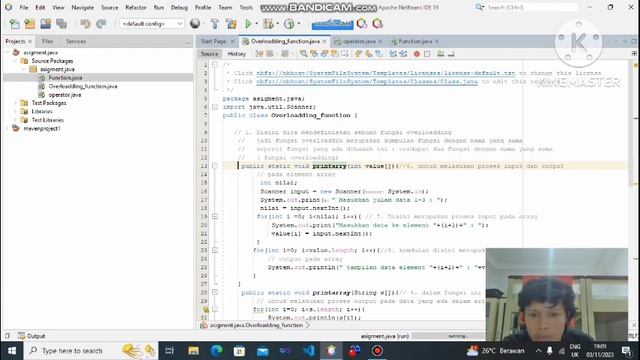Toggle Bookmark icon in editor toolbar
Viewport: 640px width, 360px height.
(379, 54)
